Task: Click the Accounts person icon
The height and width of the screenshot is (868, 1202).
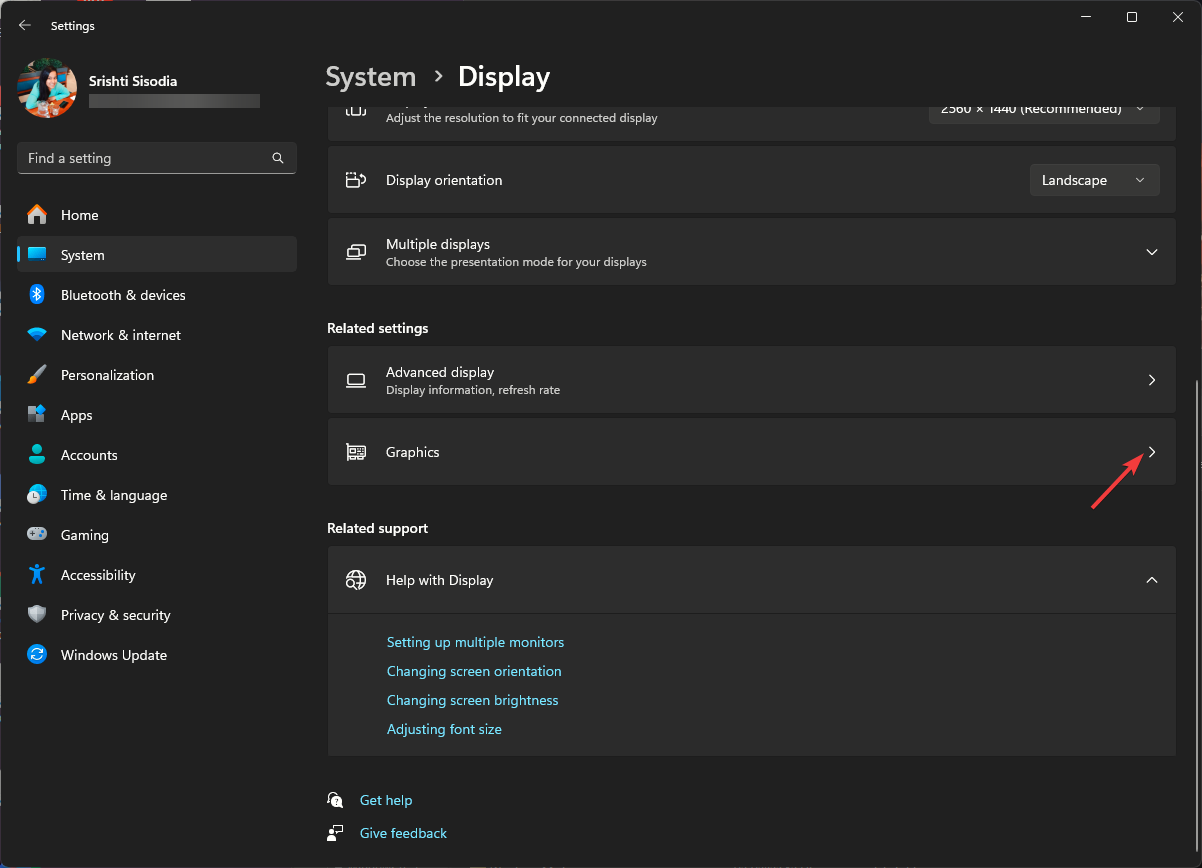Action: (x=37, y=455)
